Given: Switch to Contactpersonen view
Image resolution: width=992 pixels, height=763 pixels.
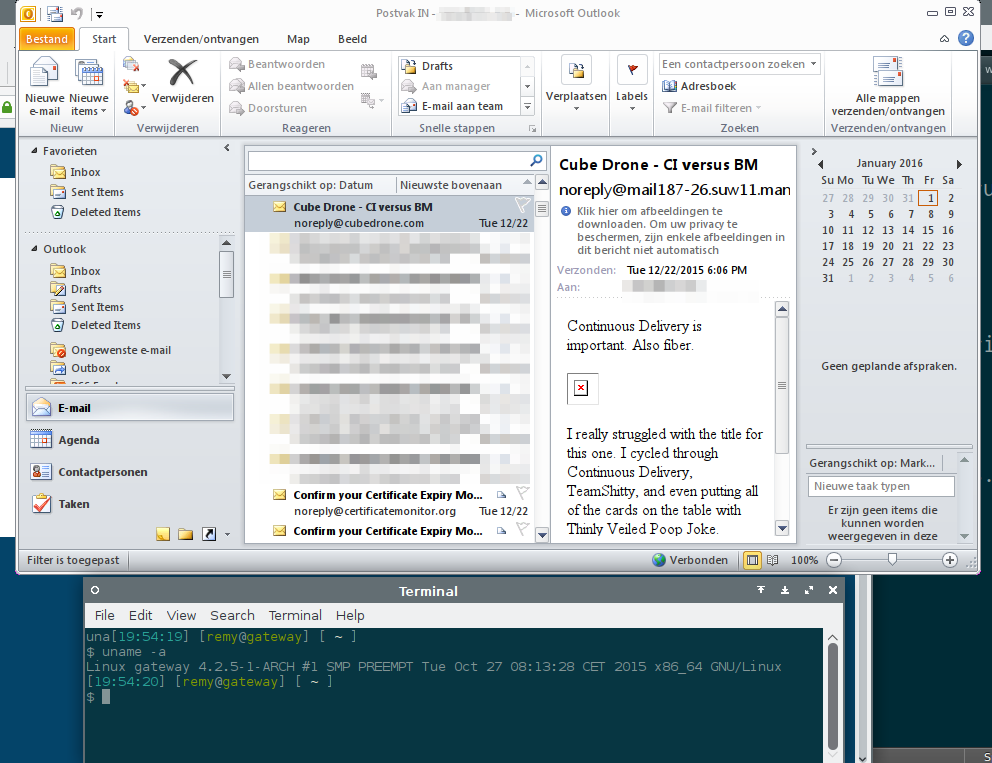Looking at the screenshot, I should click(130, 472).
